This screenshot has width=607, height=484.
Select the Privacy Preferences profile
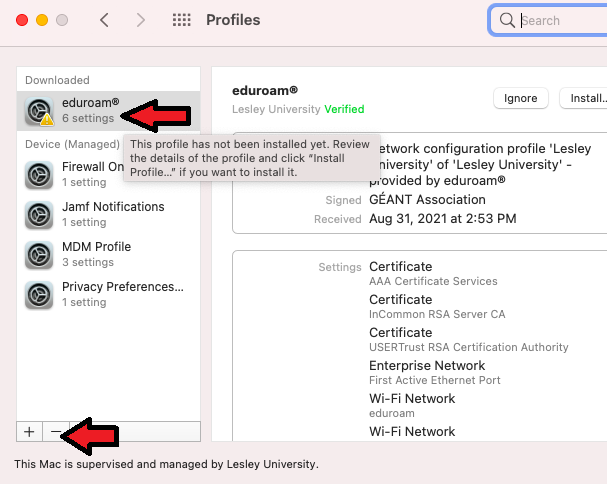108,294
